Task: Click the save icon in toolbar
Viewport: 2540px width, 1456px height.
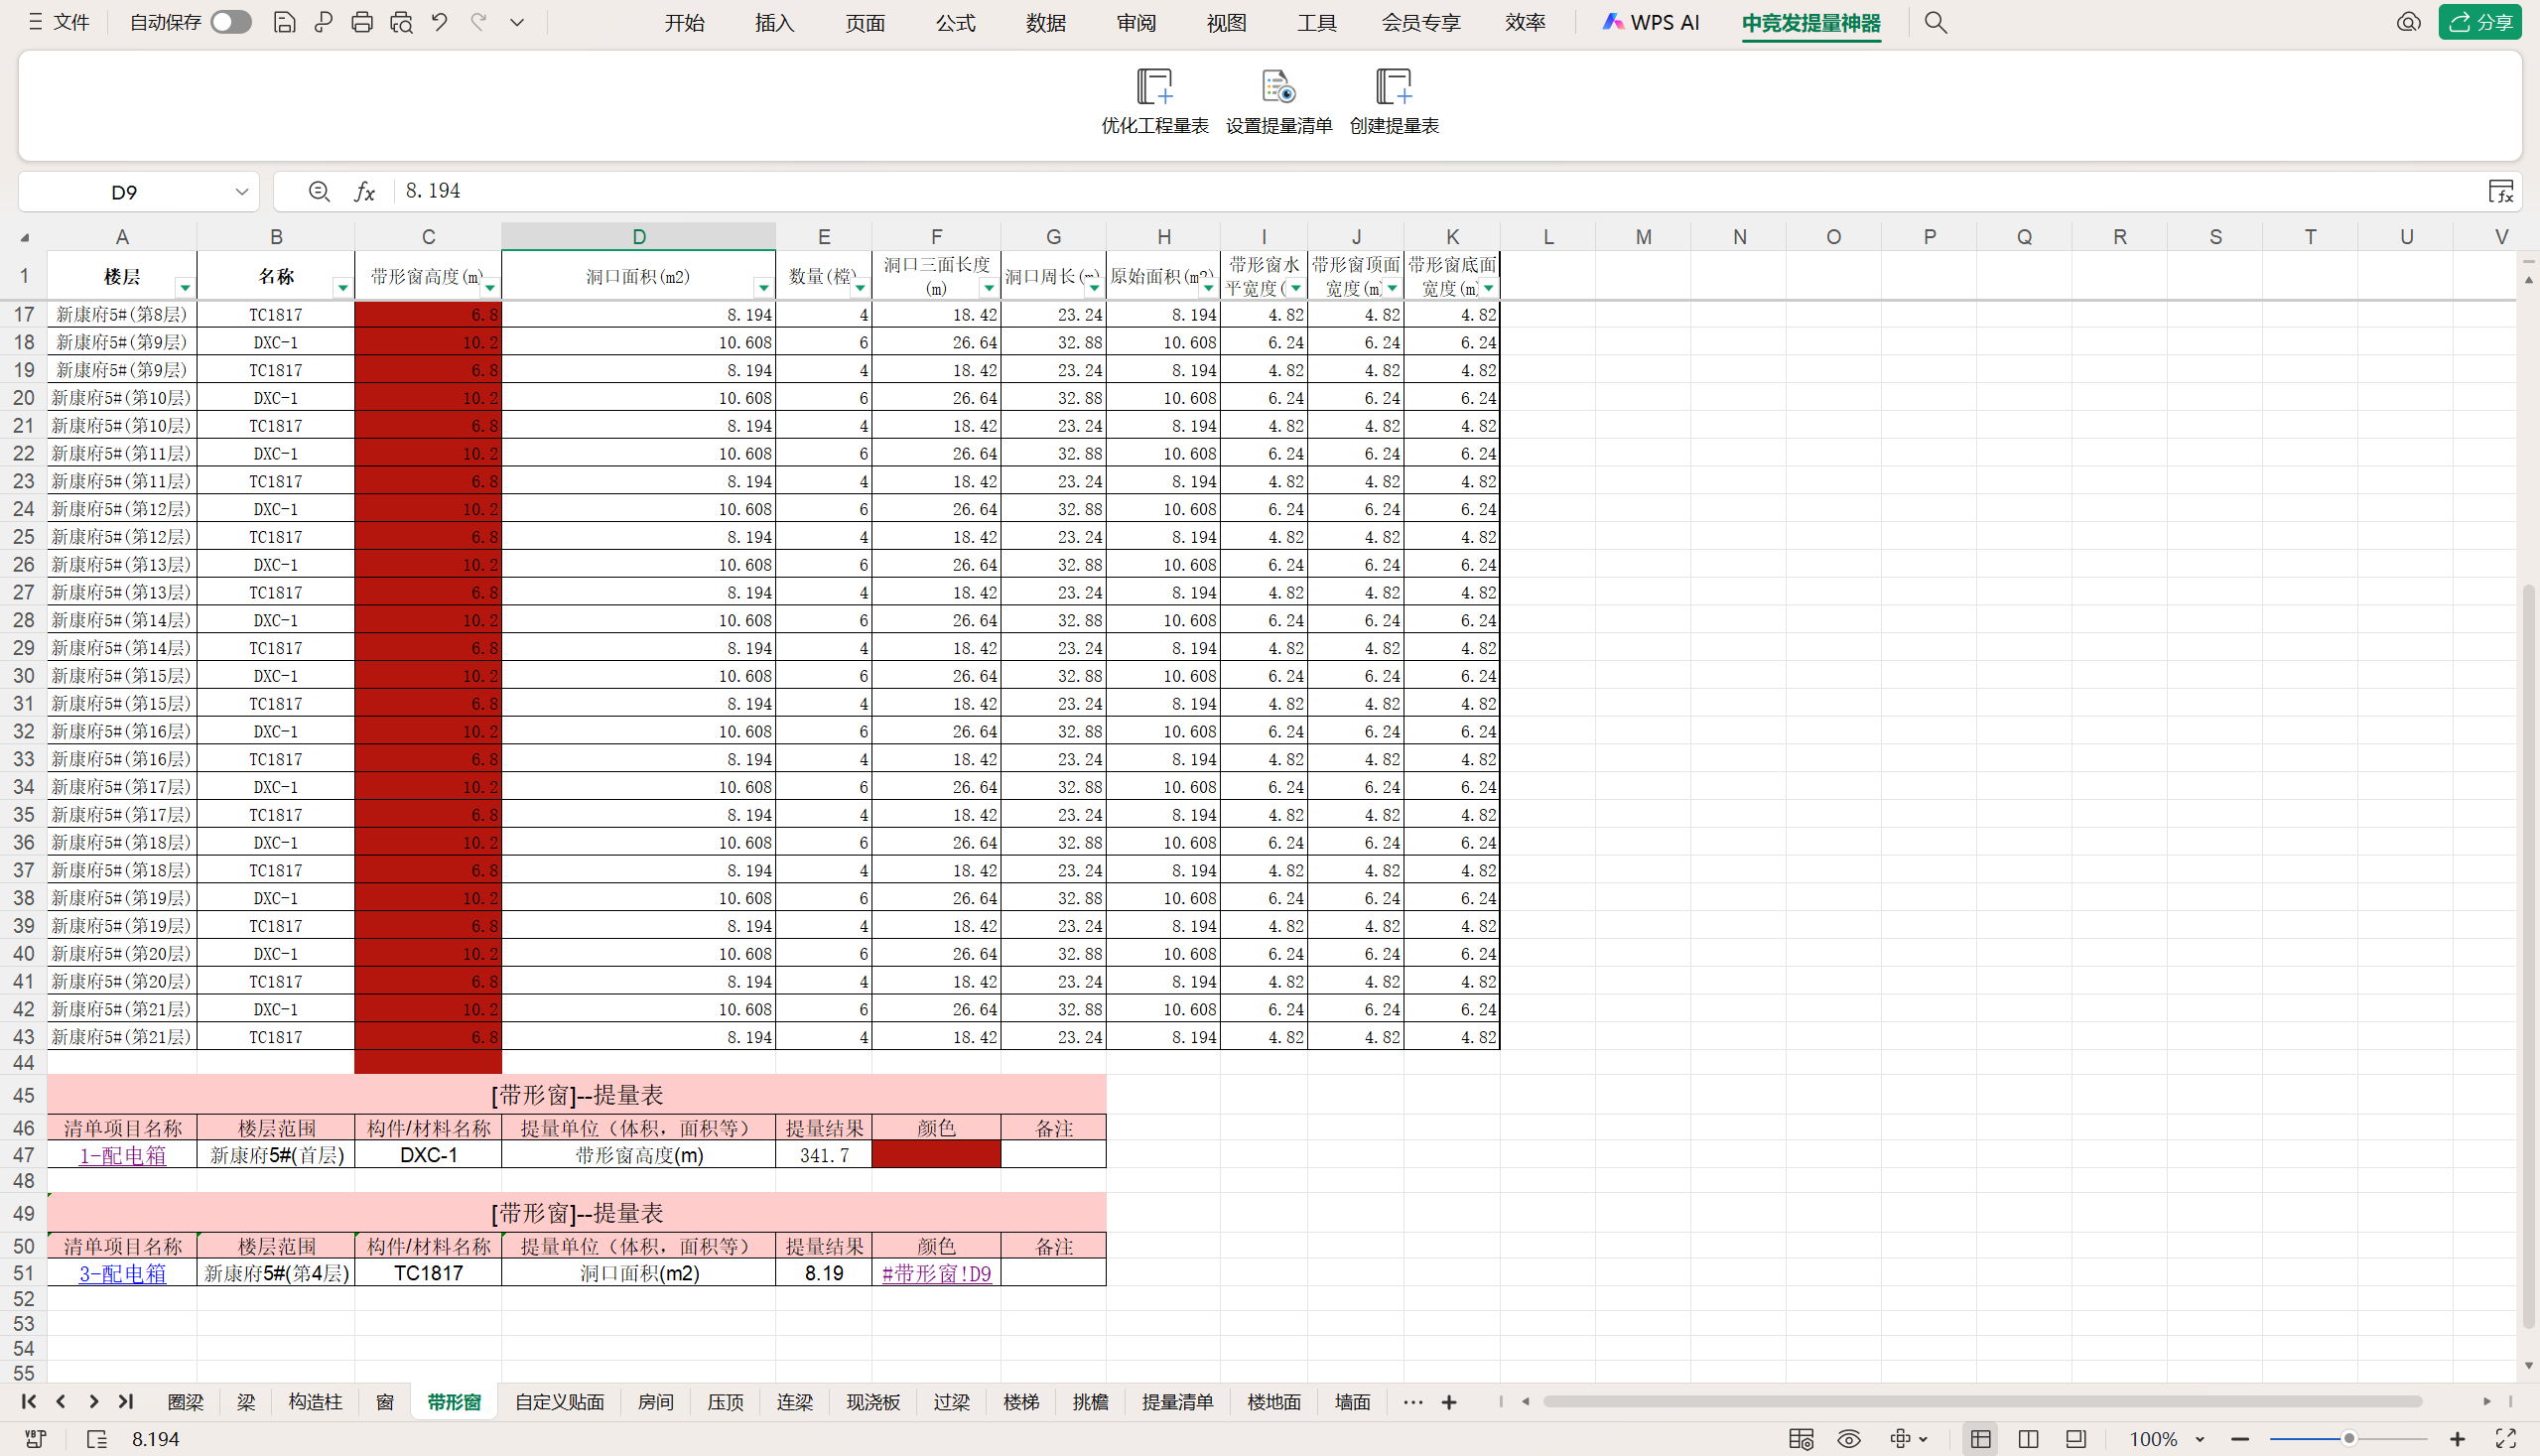Action: coord(284,22)
